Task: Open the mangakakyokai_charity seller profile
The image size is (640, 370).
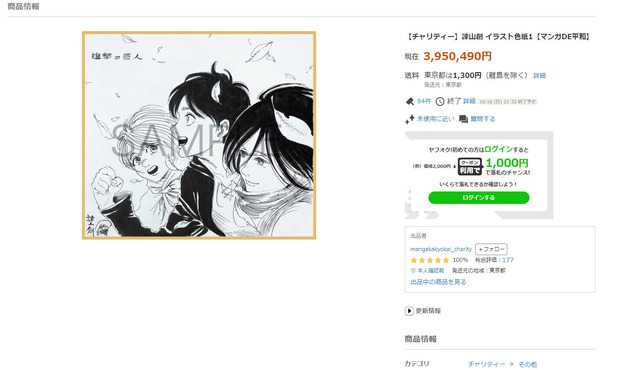Action: [x=441, y=249]
